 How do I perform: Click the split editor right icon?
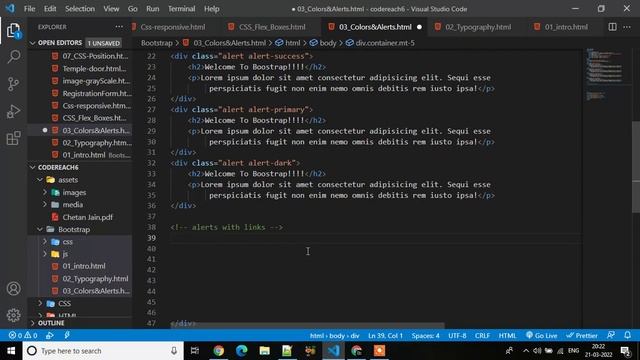612,27
